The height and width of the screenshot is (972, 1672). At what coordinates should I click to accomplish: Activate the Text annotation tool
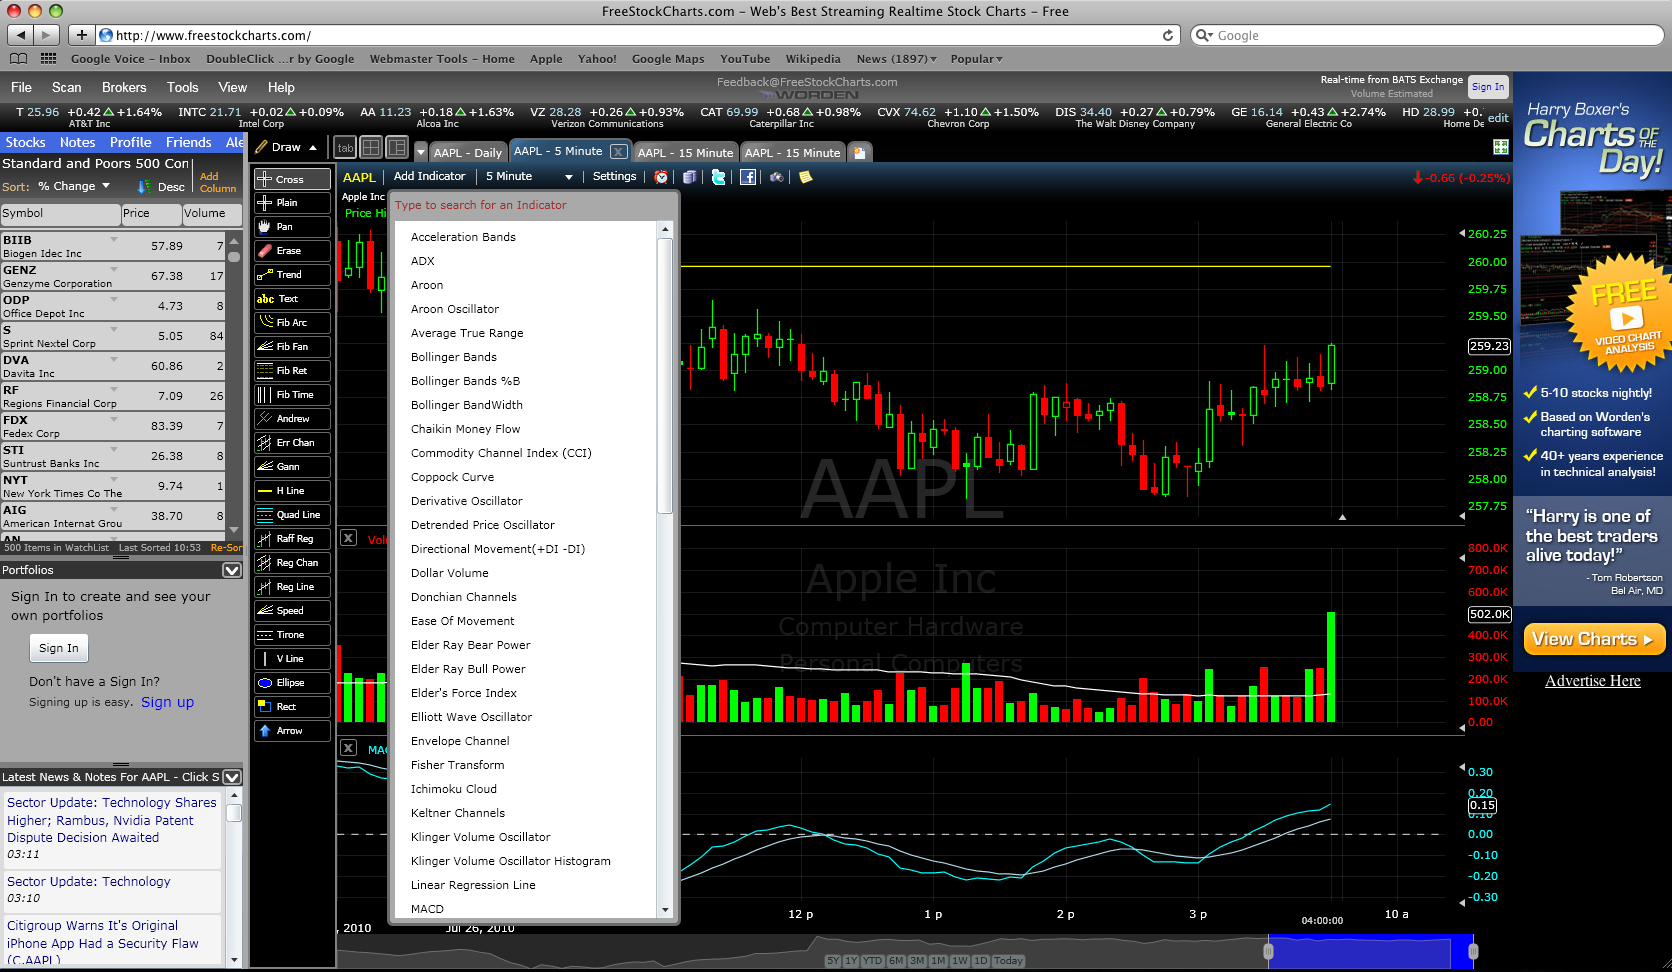pyautogui.click(x=292, y=299)
